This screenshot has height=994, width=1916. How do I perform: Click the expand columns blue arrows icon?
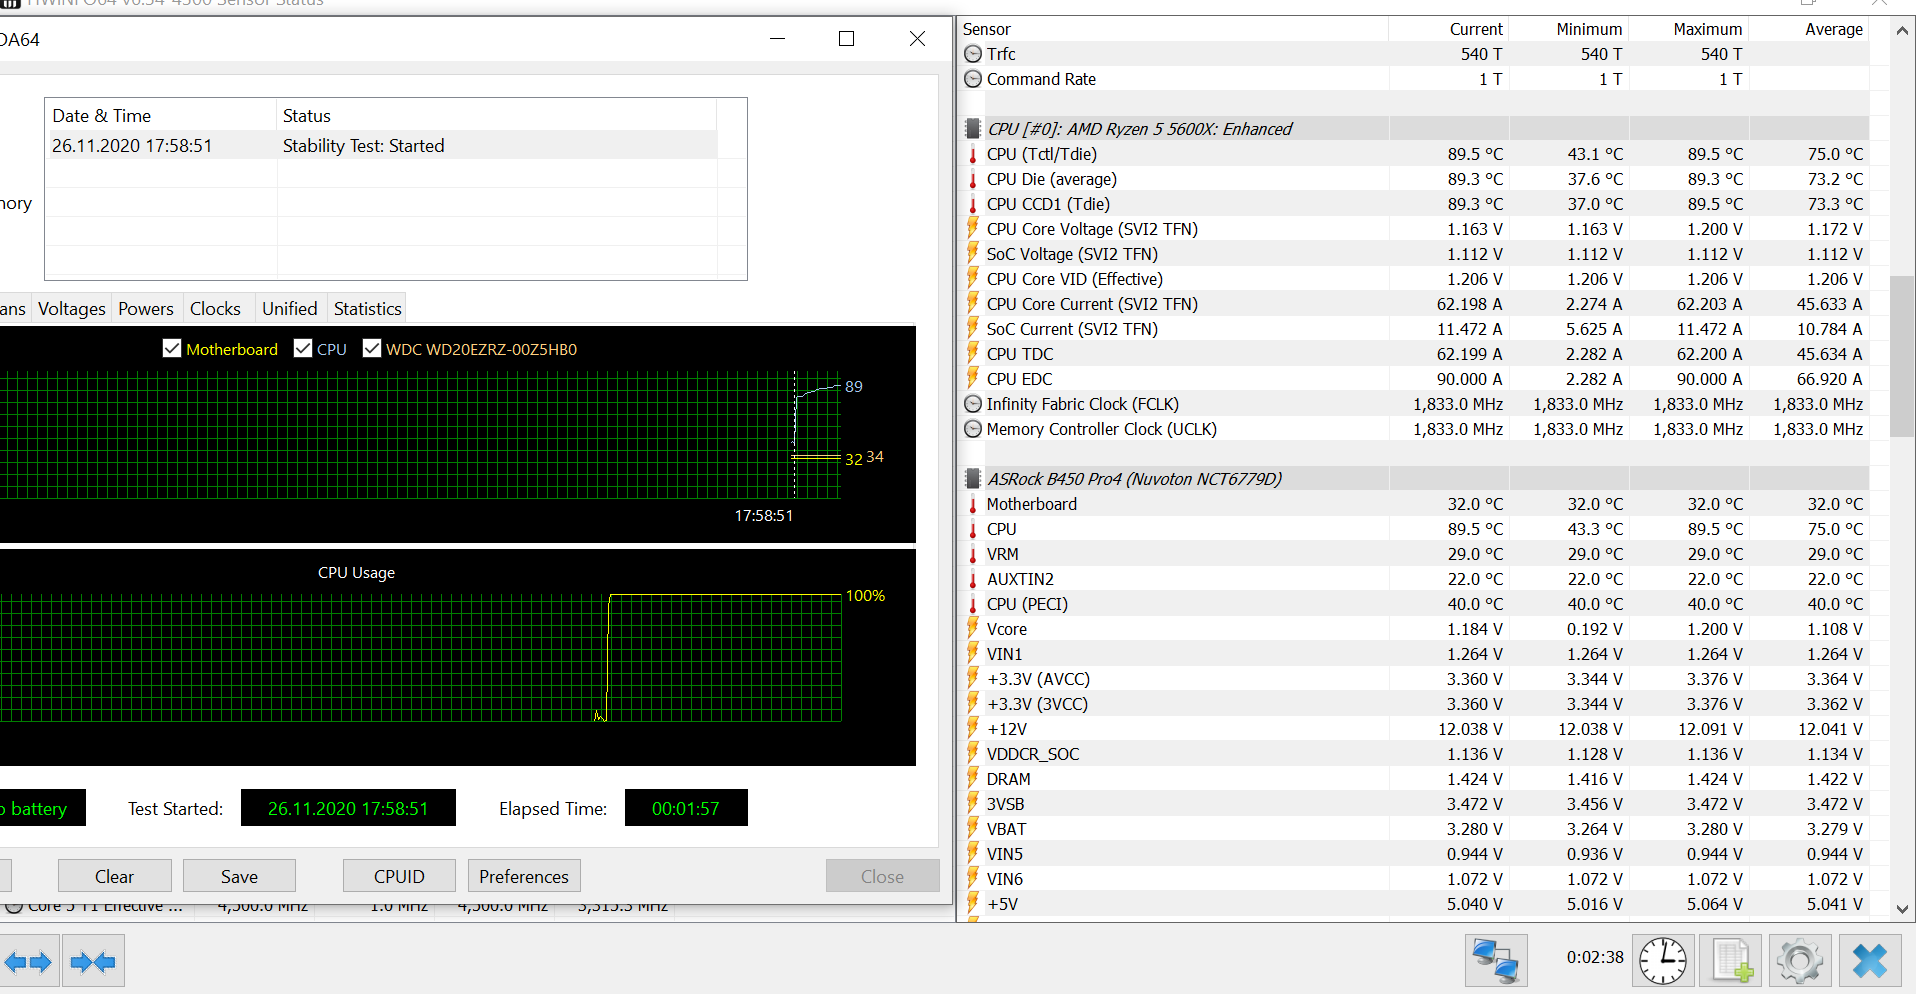[28, 962]
